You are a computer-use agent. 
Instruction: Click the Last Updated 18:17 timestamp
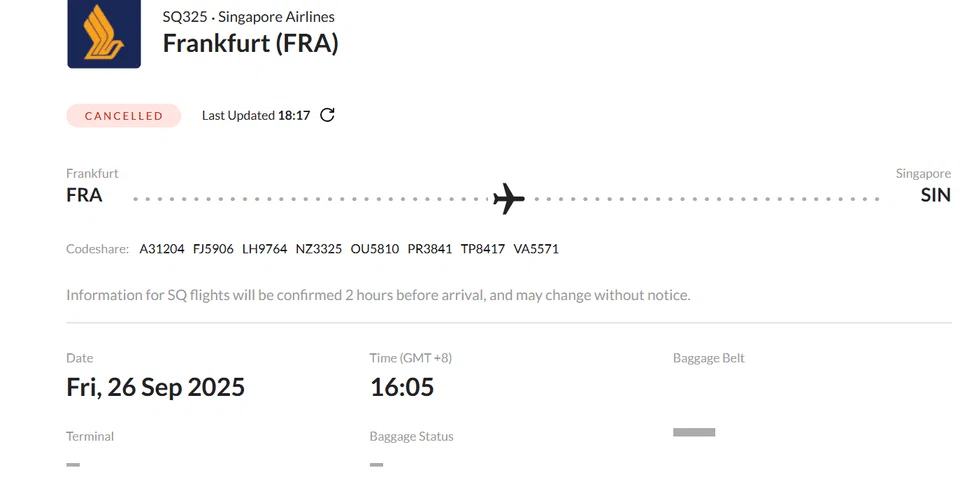(x=256, y=116)
